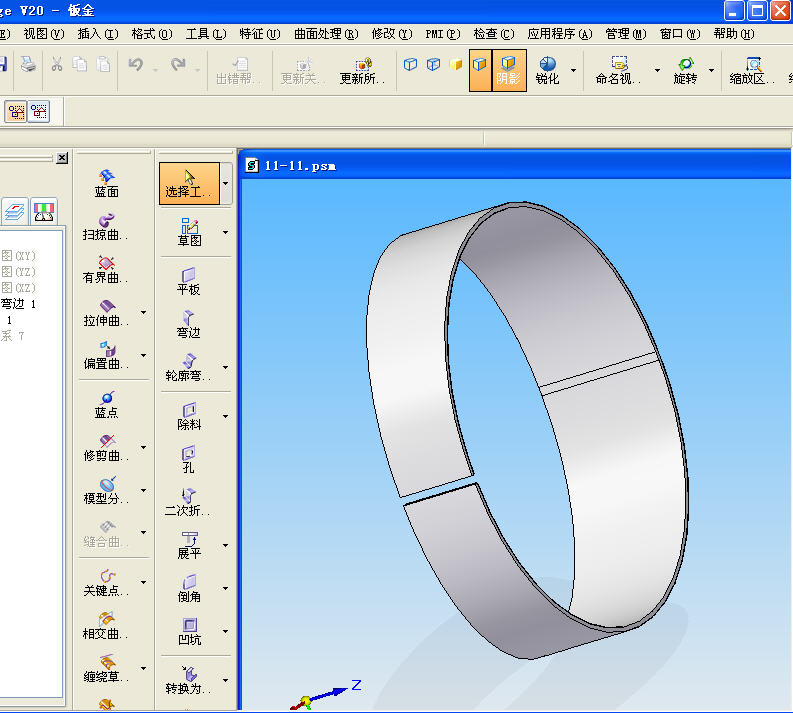Choose the 相交曲 intersection curve tool
The height and width of the screenshot is (713, 793).
pyautogui.click(x=105, y=626)
